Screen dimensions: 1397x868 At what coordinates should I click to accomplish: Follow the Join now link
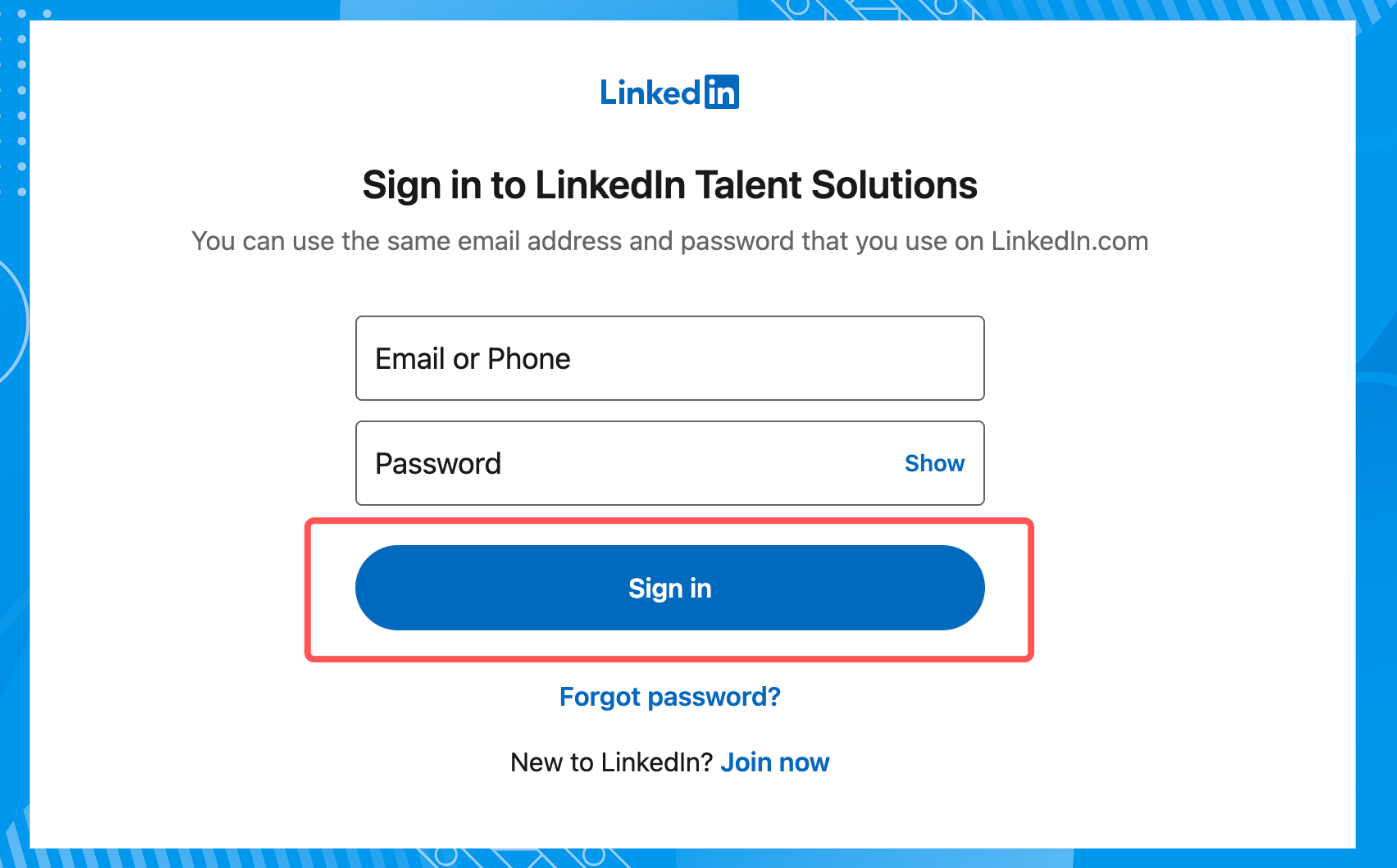(775, 762)
